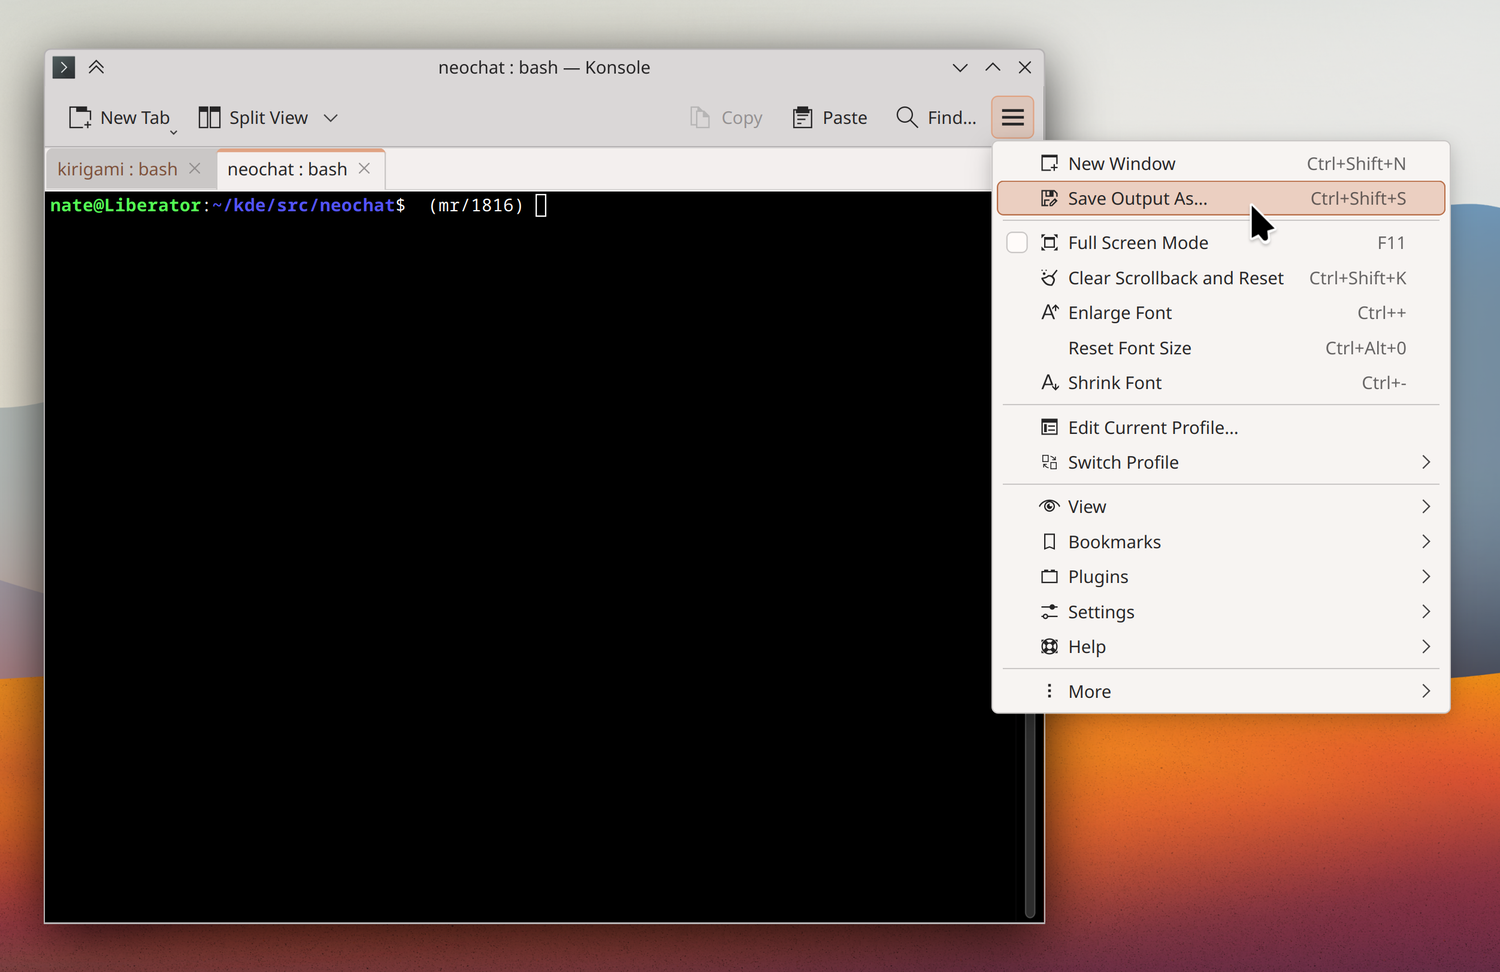Click the Paste clipboard icon
Image resolution: width=1500 pixels, height=972 pixels.
[x=802, y=118]
